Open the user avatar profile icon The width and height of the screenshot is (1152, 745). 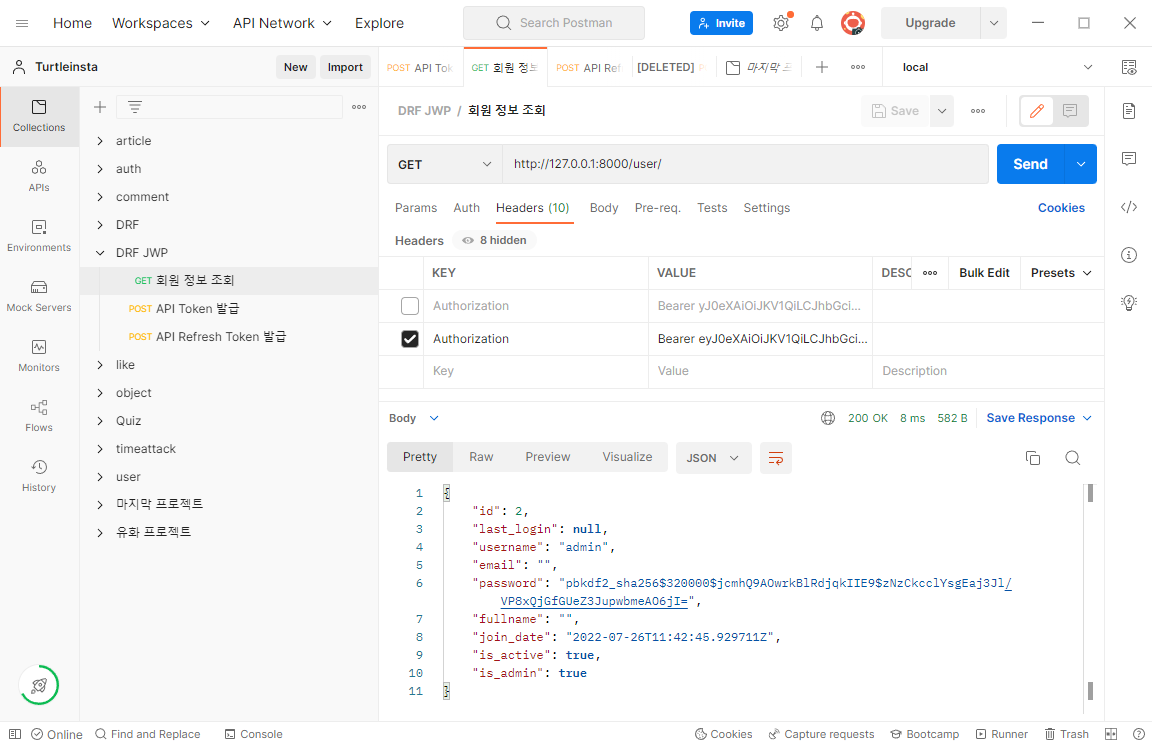pos(852,24)
